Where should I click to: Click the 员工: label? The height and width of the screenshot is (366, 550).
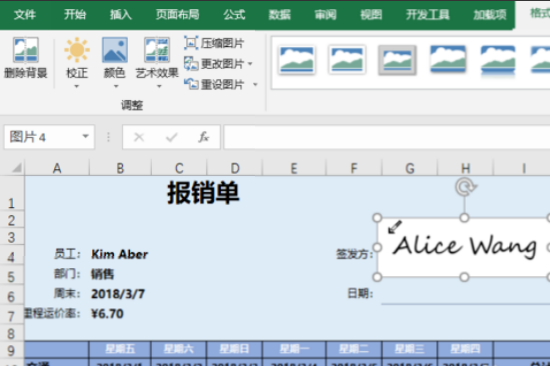[67, 254]
